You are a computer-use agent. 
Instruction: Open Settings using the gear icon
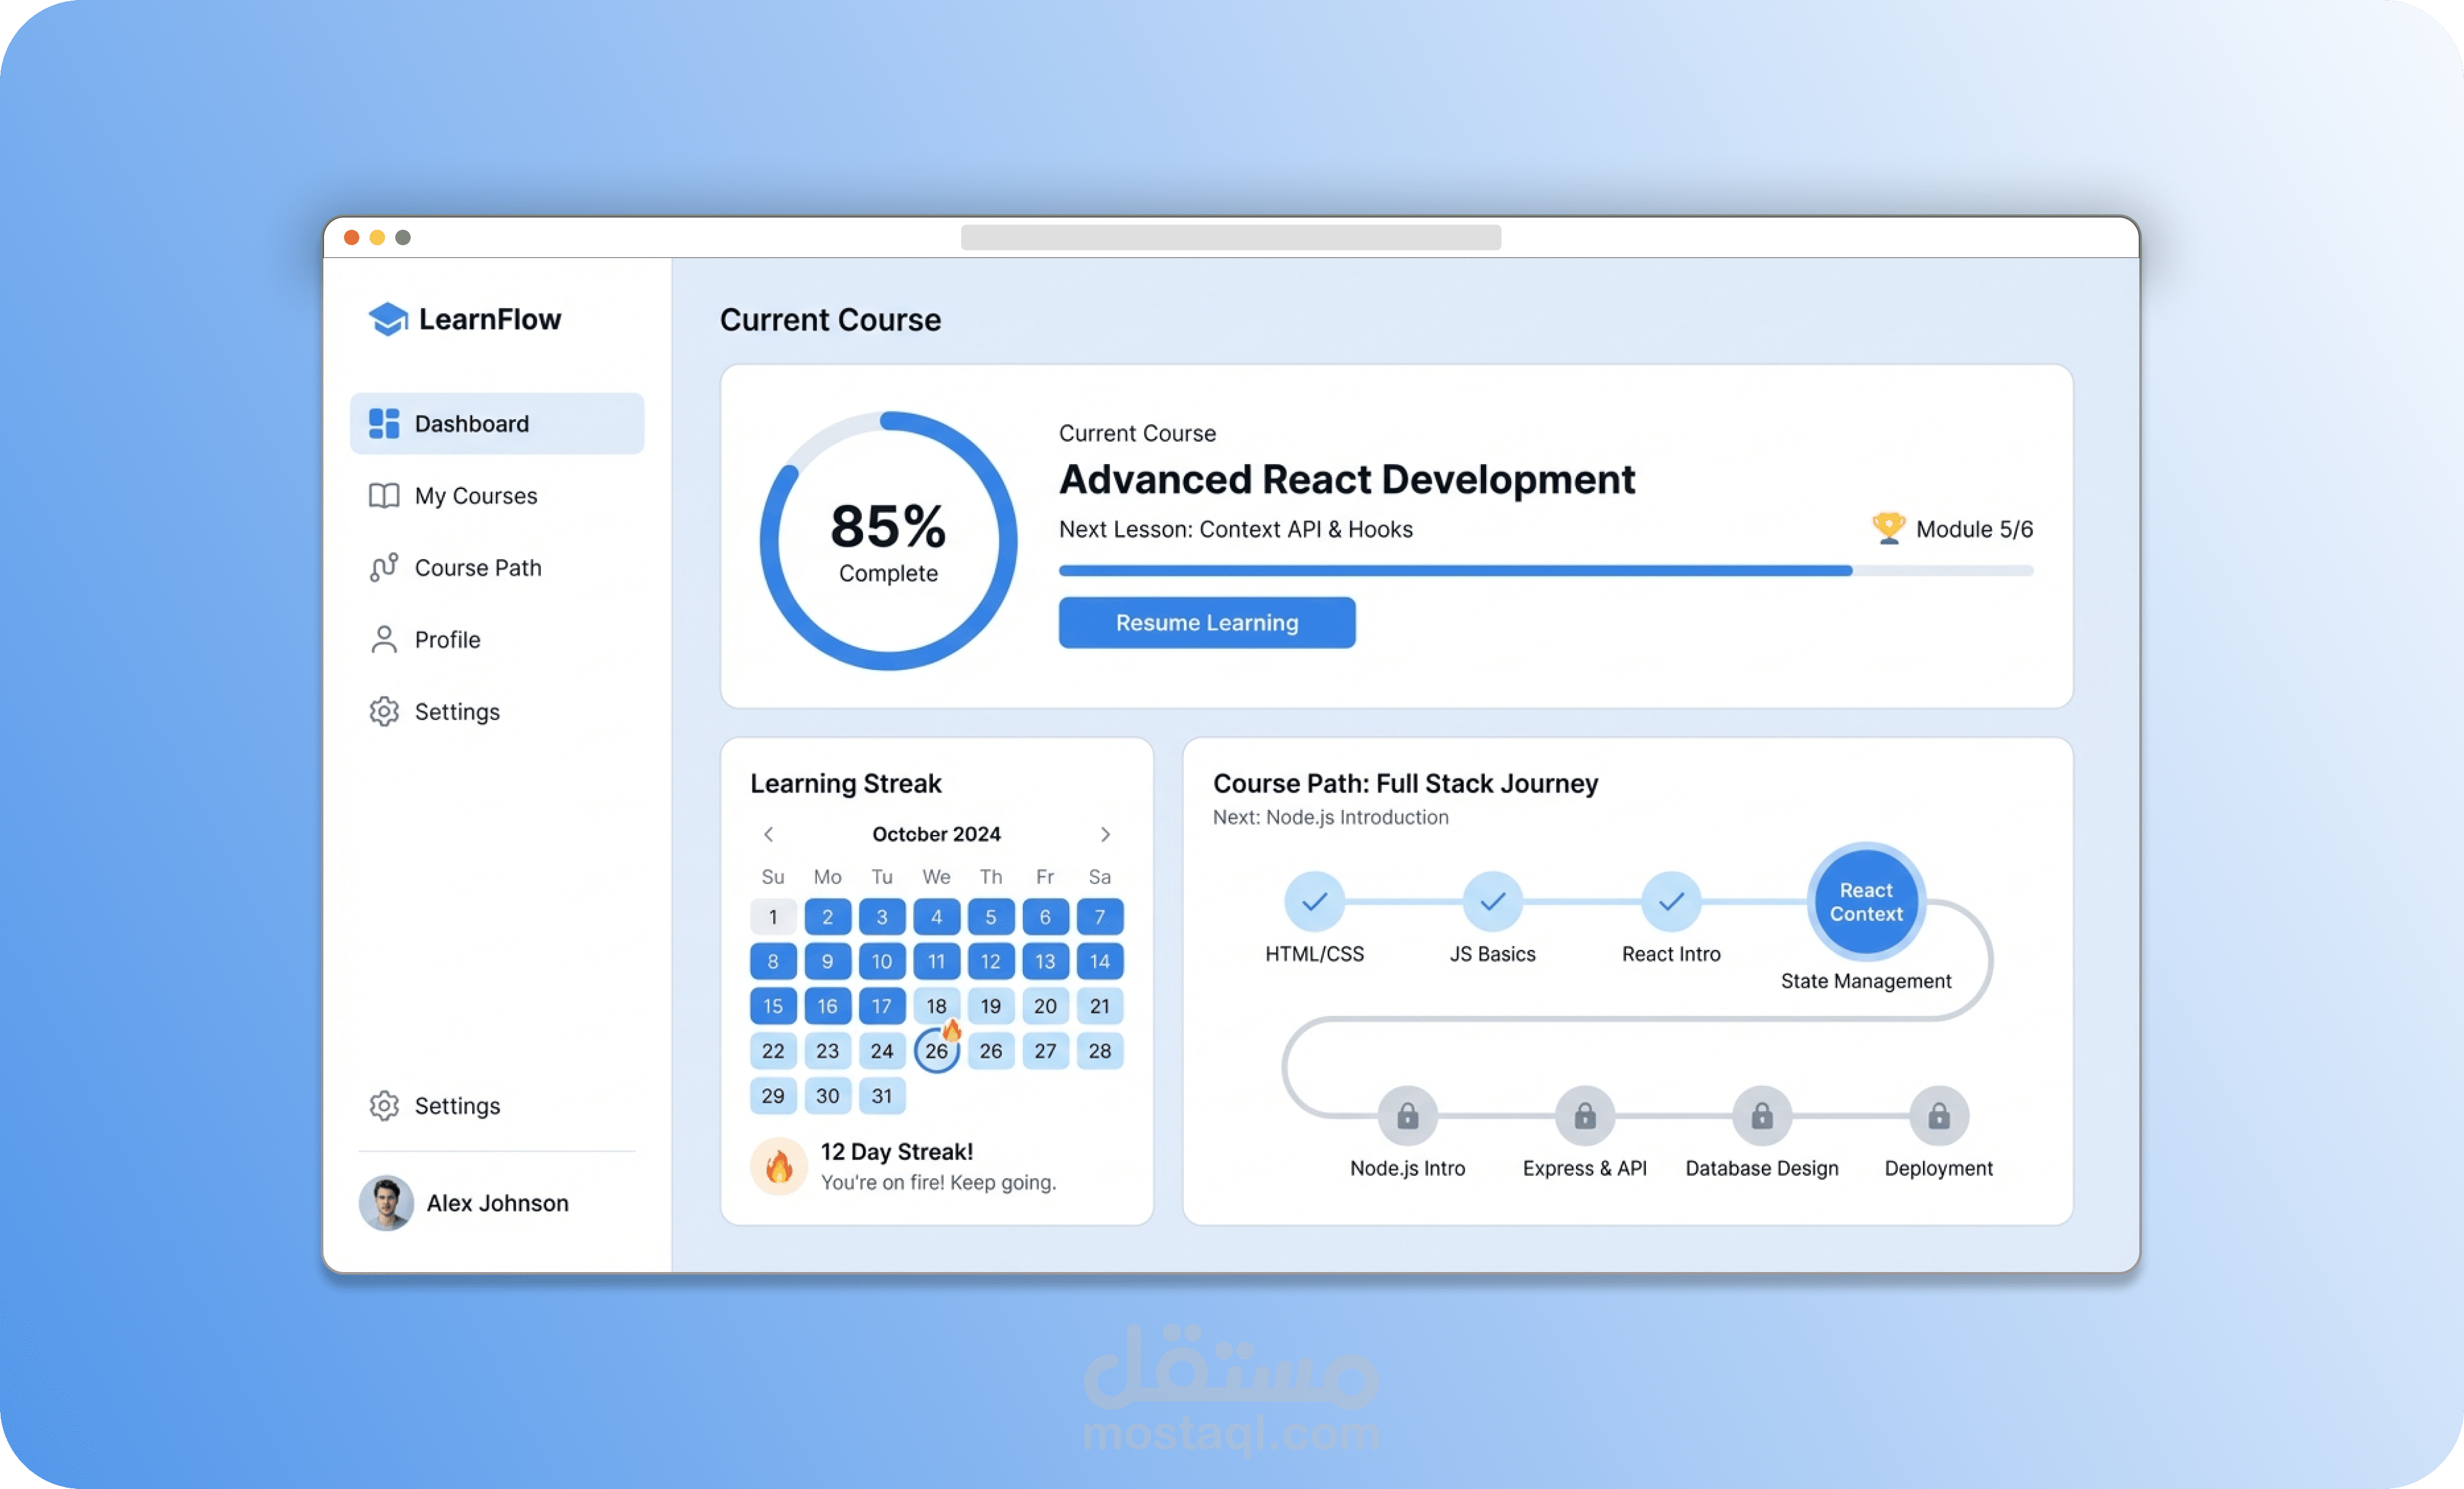tap(384, 711)
